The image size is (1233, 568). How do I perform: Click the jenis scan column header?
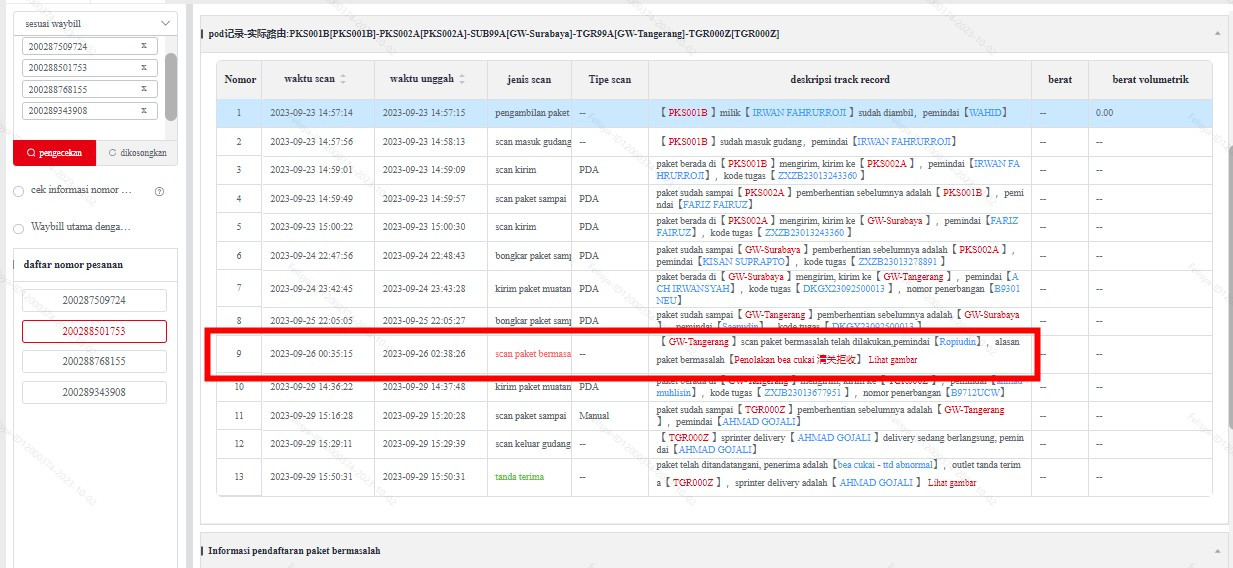529,80
